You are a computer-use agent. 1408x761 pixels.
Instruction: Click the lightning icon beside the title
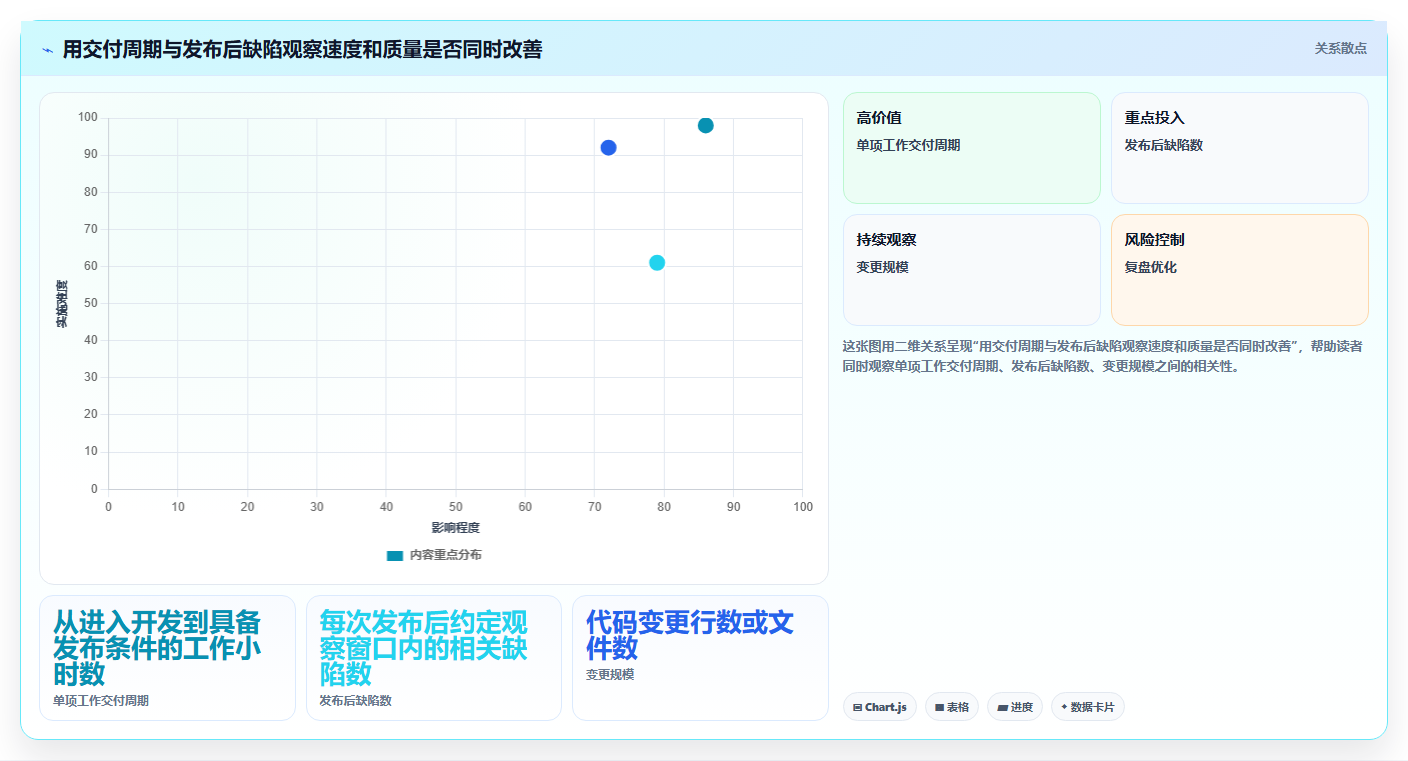pyautogui.click(x=47, y=50)
